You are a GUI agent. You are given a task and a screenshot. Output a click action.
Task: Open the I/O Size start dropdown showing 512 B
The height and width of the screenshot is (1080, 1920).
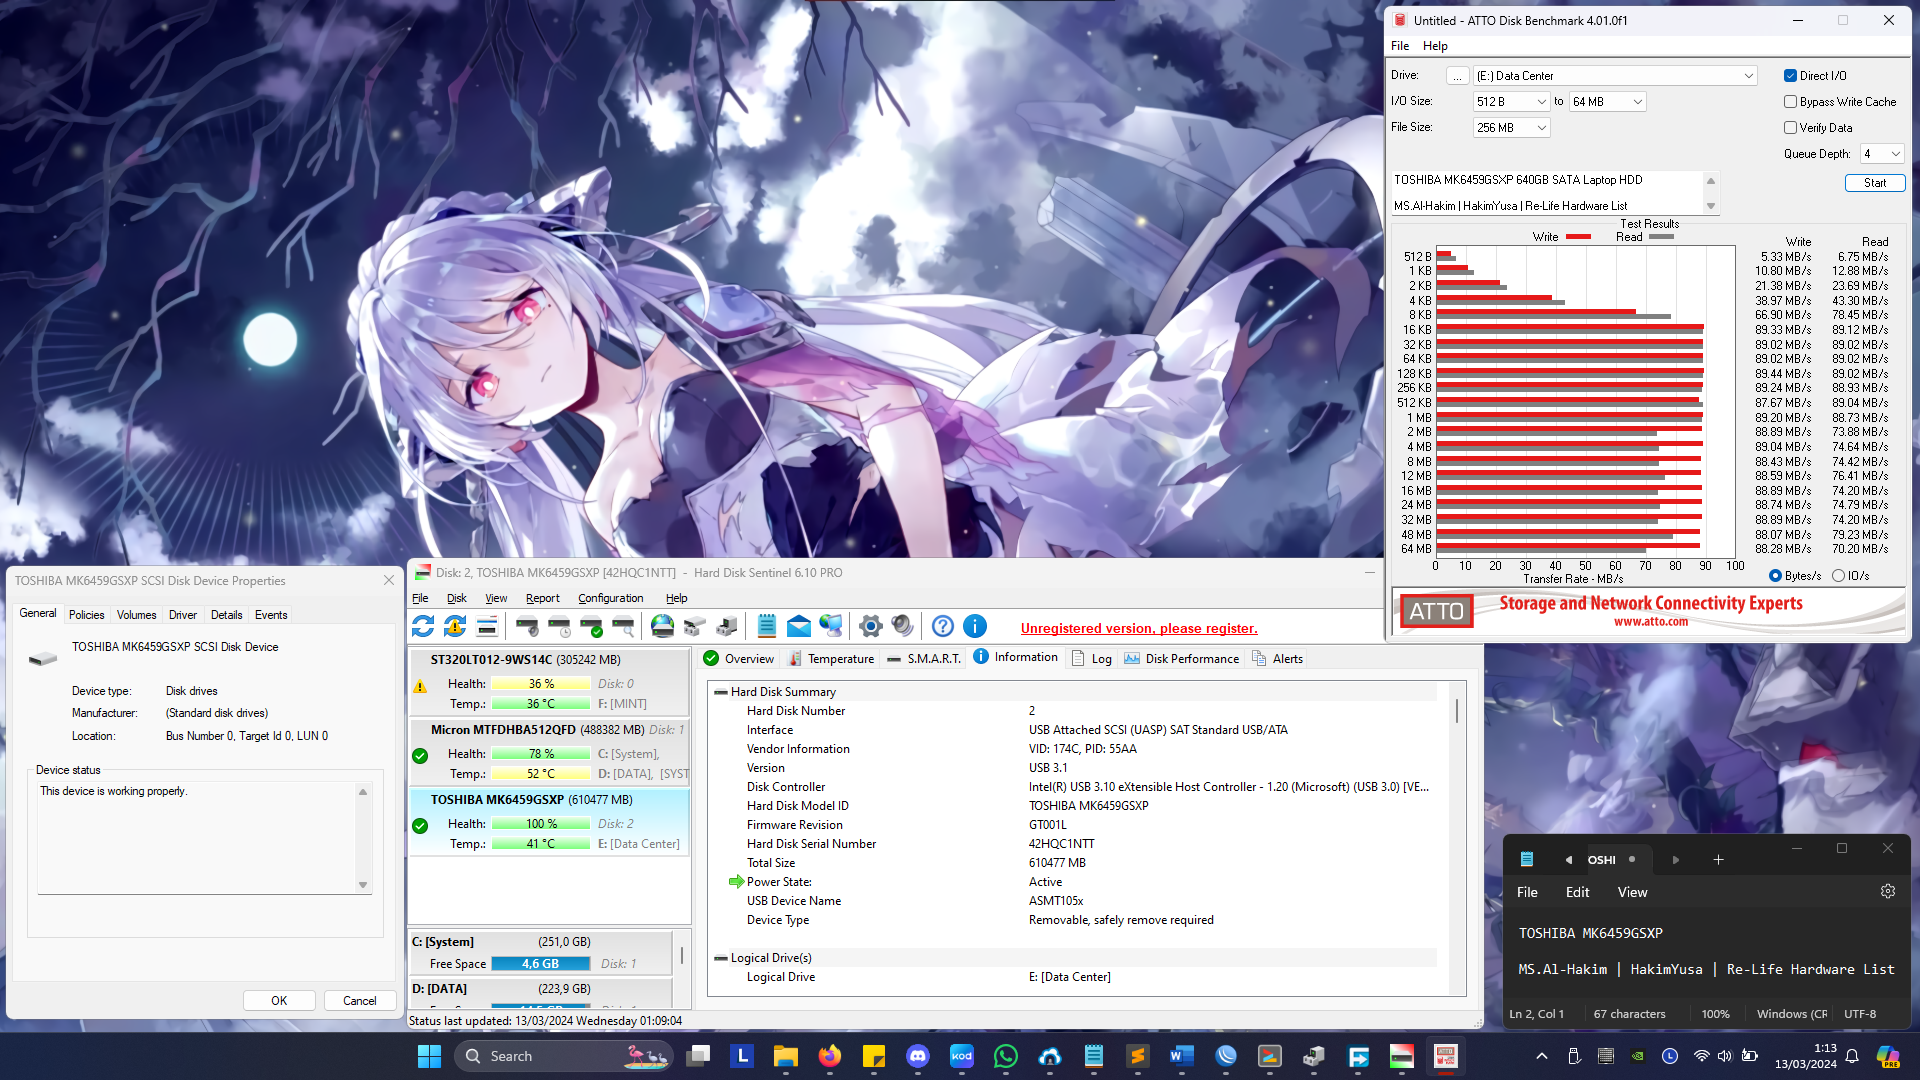point(1511,102)
